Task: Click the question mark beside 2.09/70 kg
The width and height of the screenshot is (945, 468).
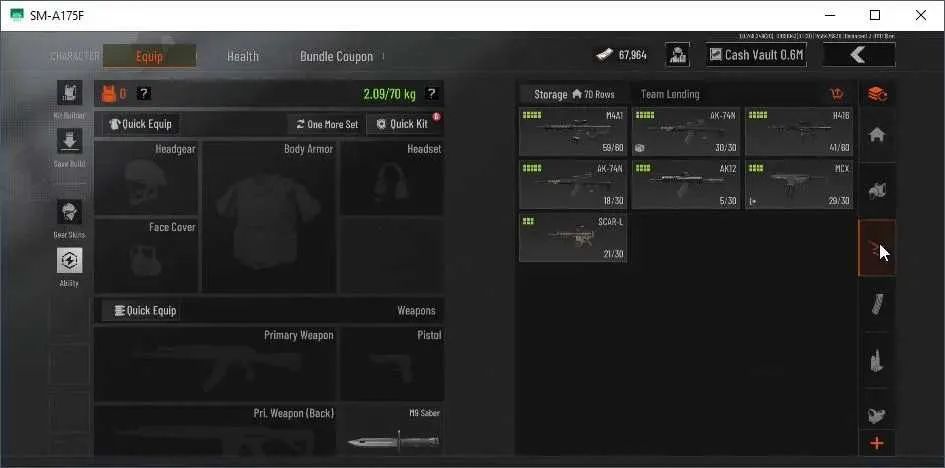Action: point(431,93)
